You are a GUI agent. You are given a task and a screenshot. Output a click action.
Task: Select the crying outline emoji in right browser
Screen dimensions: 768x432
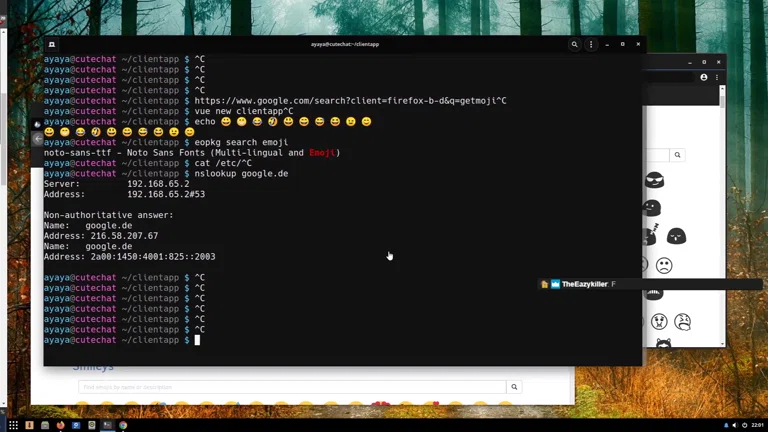pos(659,321)
